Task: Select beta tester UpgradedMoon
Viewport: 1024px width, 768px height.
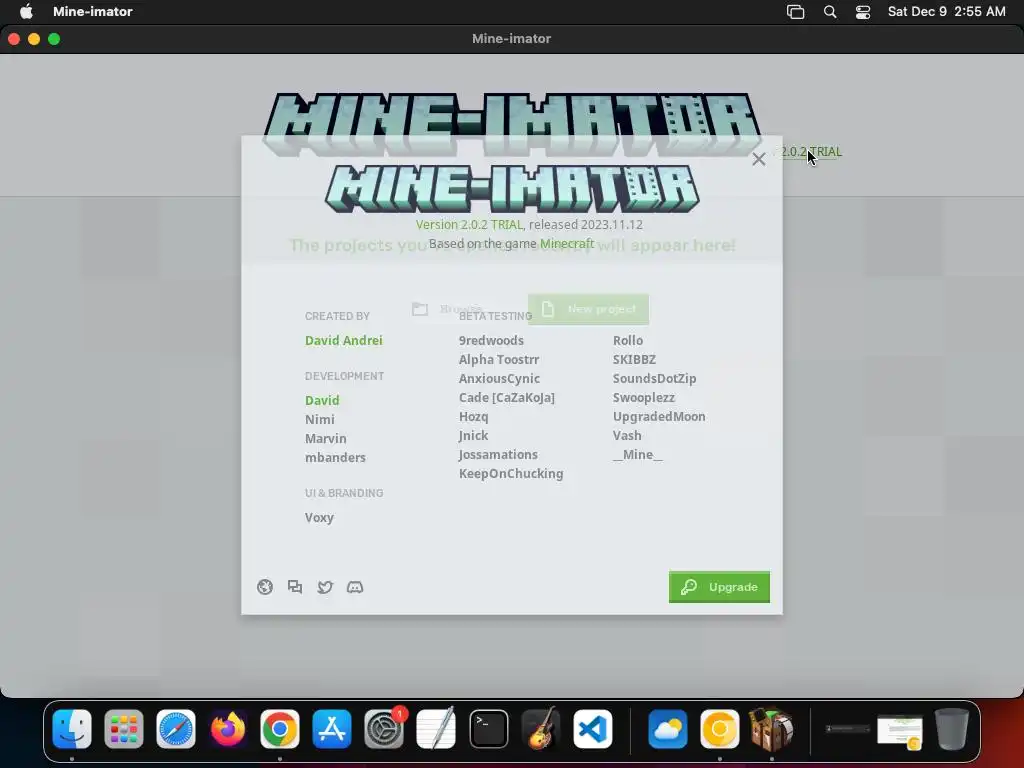Action: pos(659,416)
